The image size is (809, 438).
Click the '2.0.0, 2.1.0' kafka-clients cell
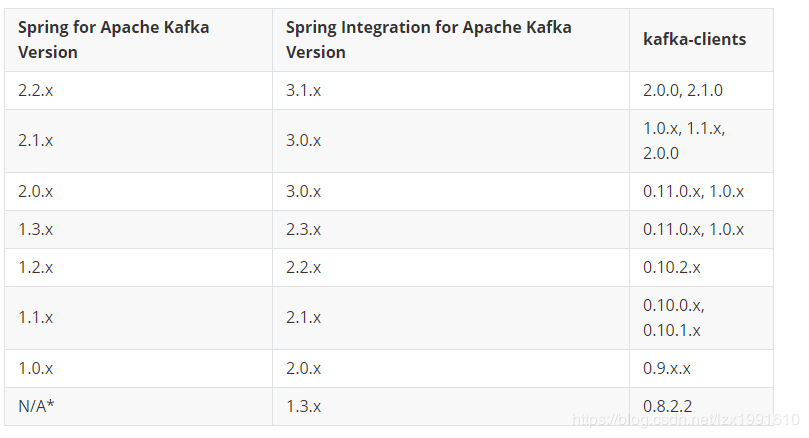click(x=683, y=90)
